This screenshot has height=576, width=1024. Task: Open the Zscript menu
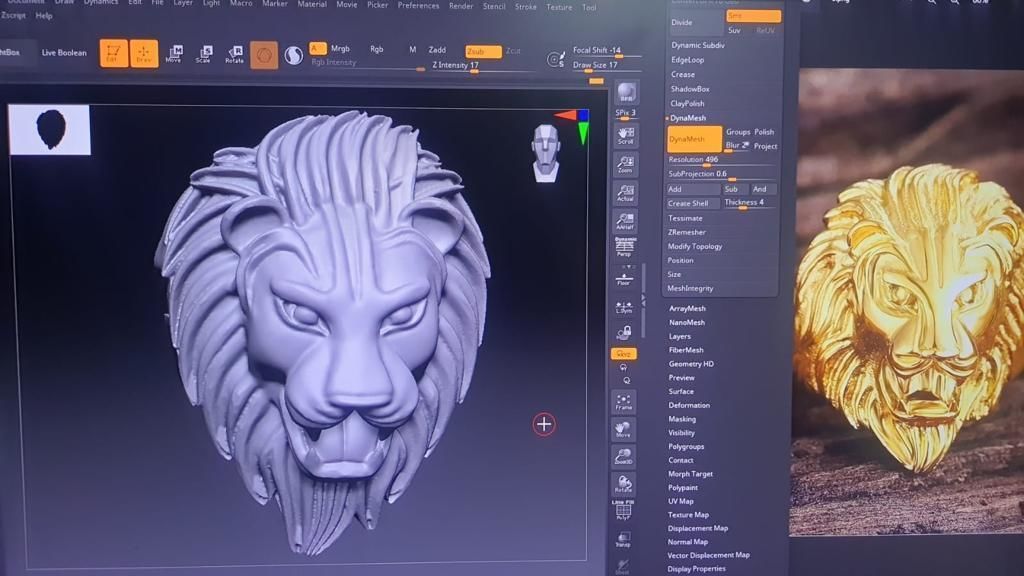(x=13, y=15)
